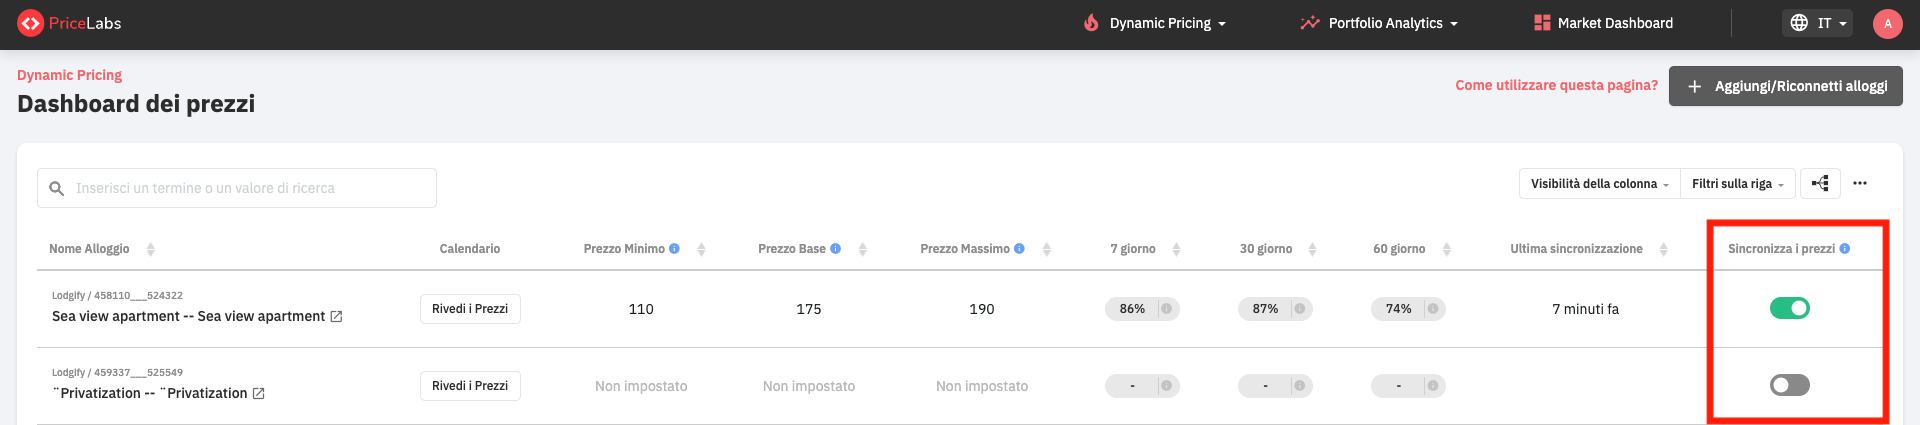Click Rivedi i Prezzi for Sea view apartment
The height and width of the screenshot is (425, 1920).
click(470, 309)
